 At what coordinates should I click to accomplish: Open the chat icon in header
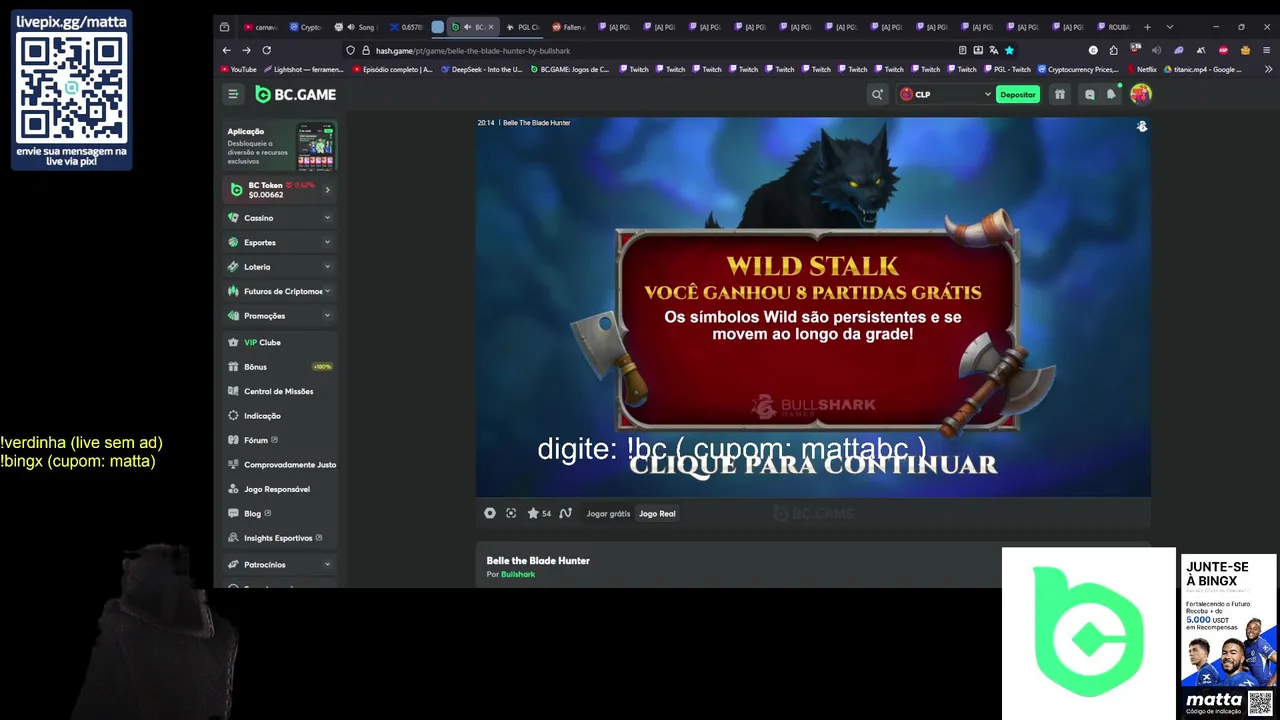click(1090, 94)
